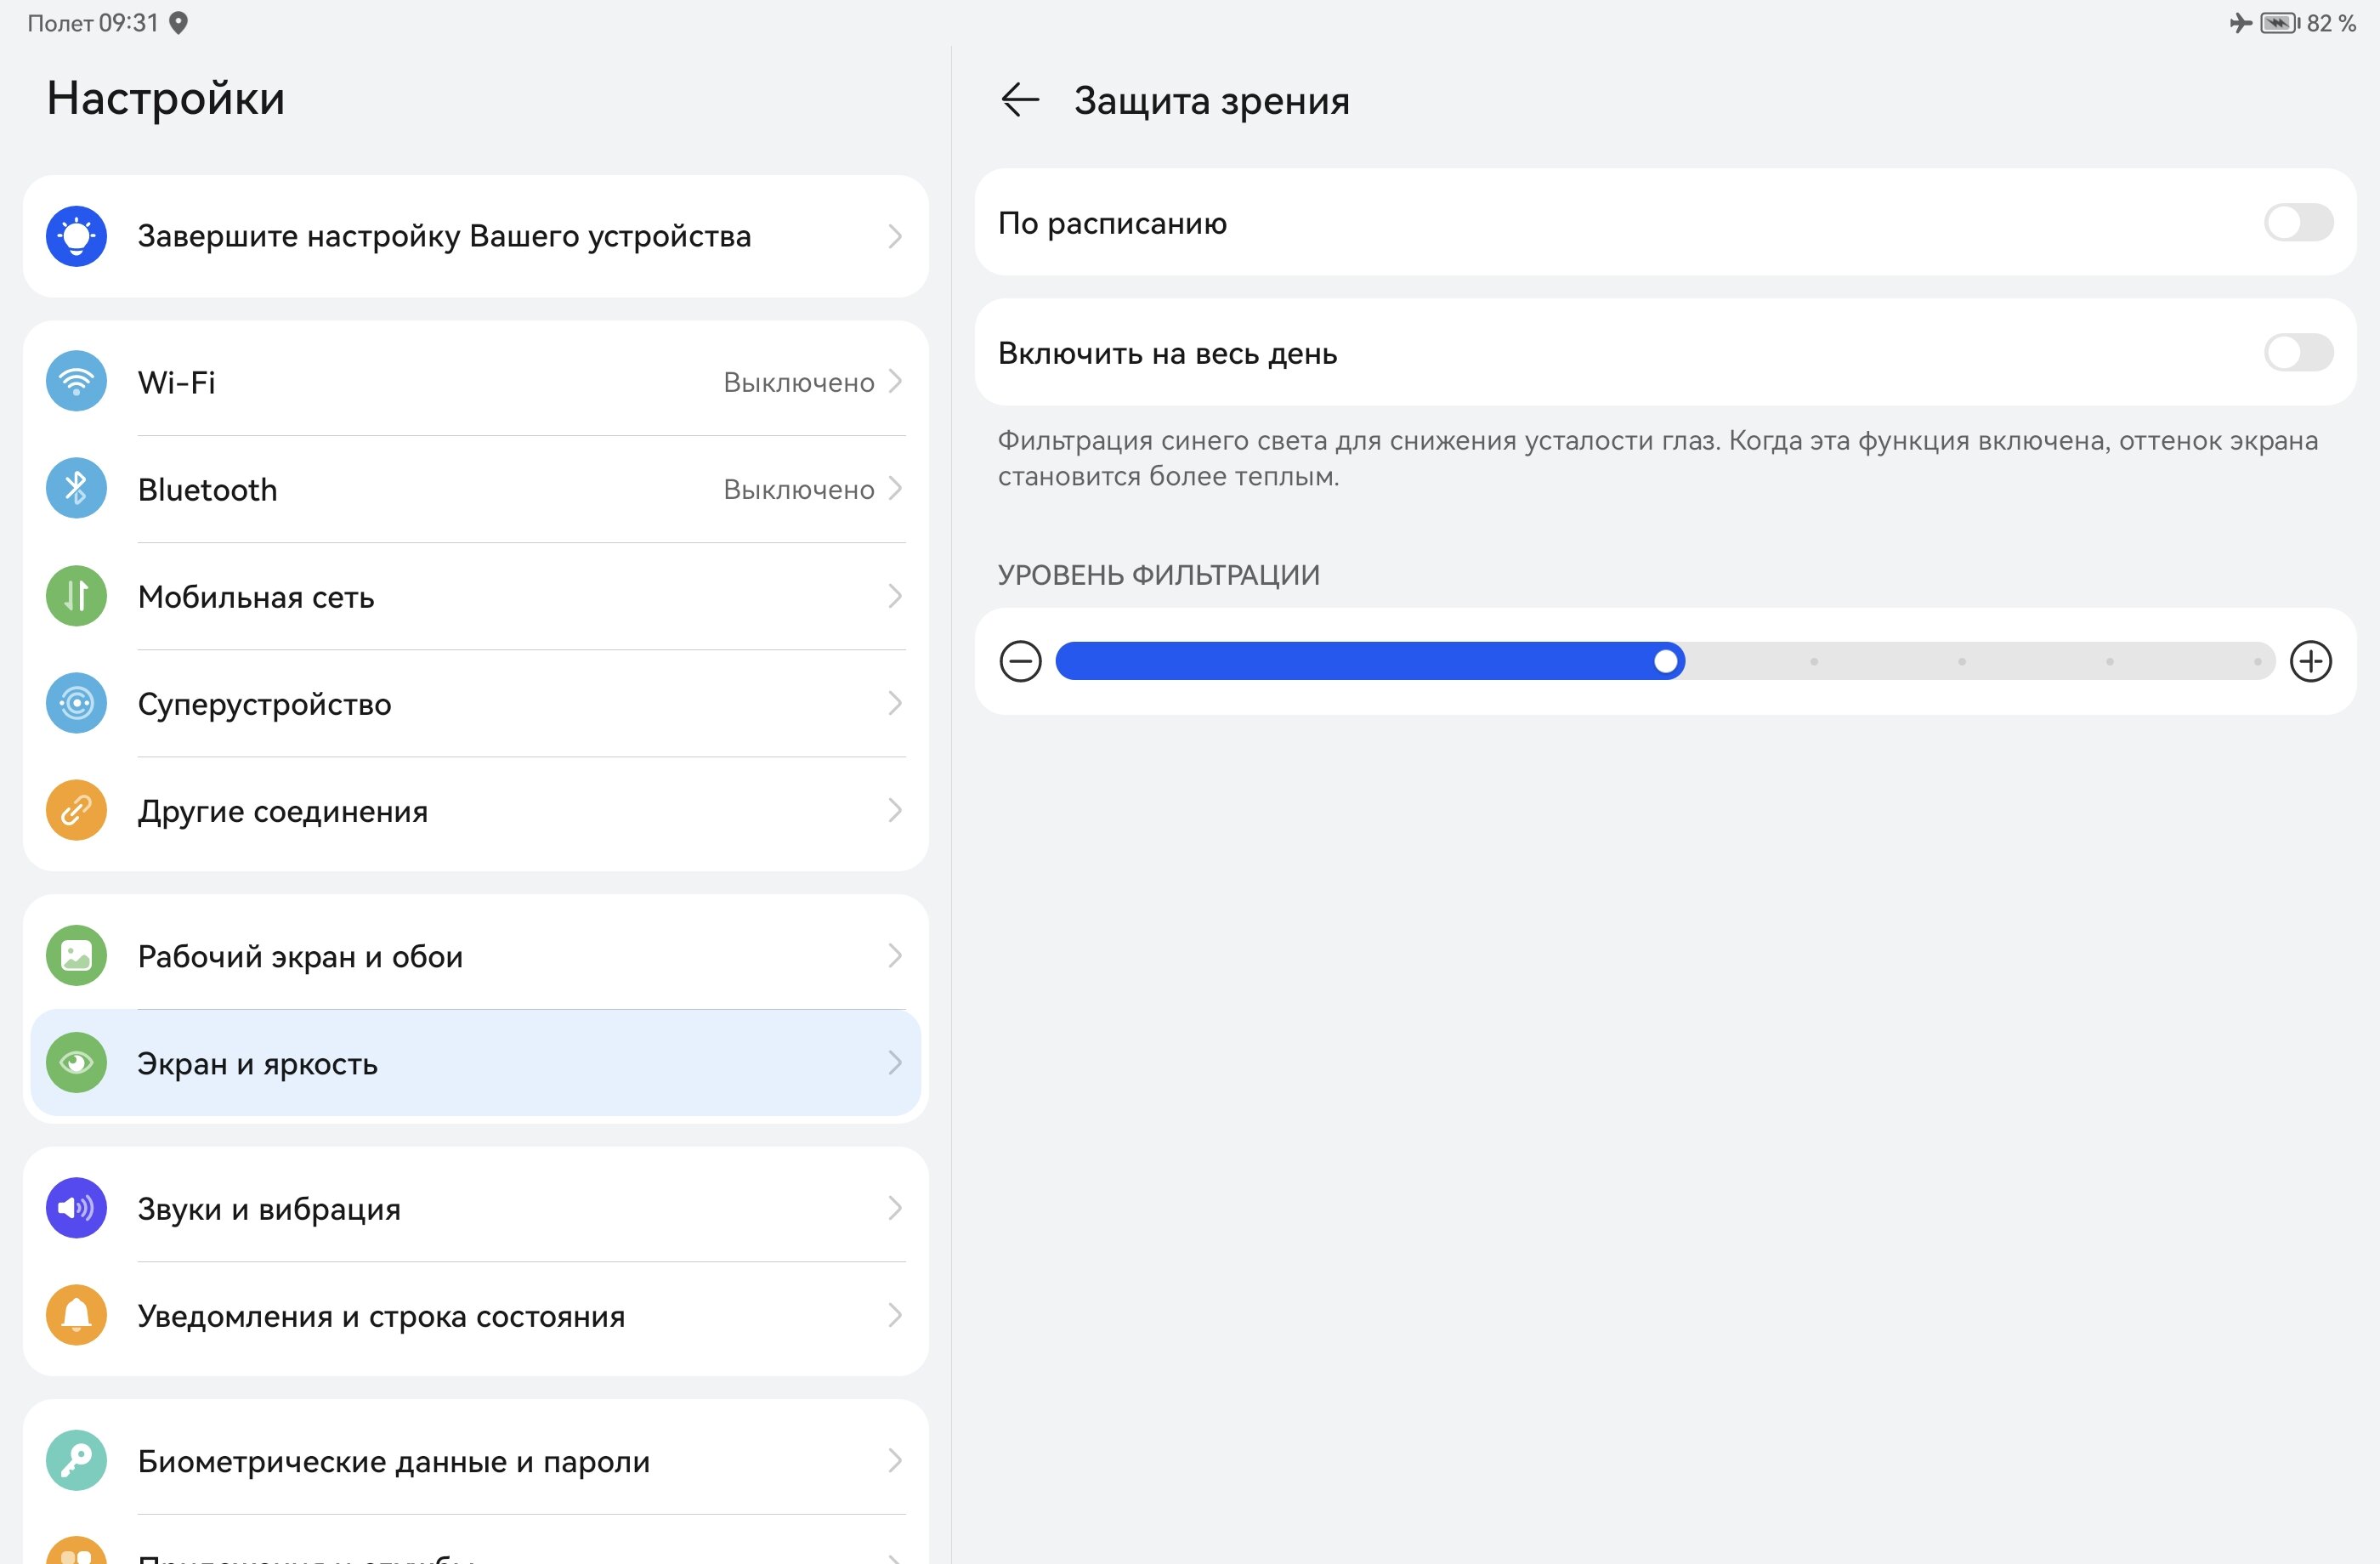Open Биометрические данные и пароли
Screen dimensions: 2380x1564
click(476, 1461)
